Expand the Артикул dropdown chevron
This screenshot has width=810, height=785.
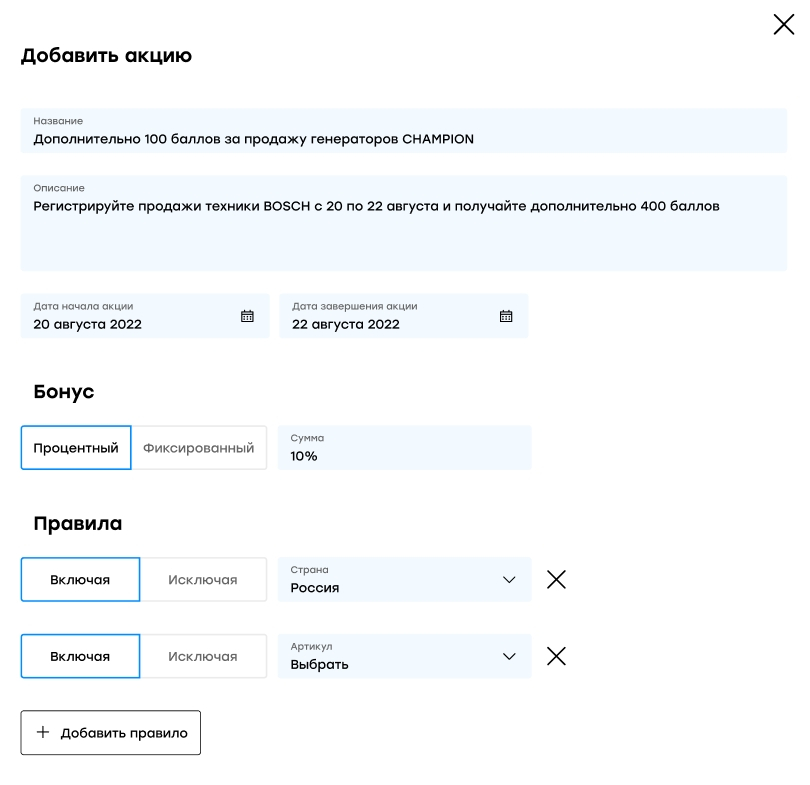[509, 657]
